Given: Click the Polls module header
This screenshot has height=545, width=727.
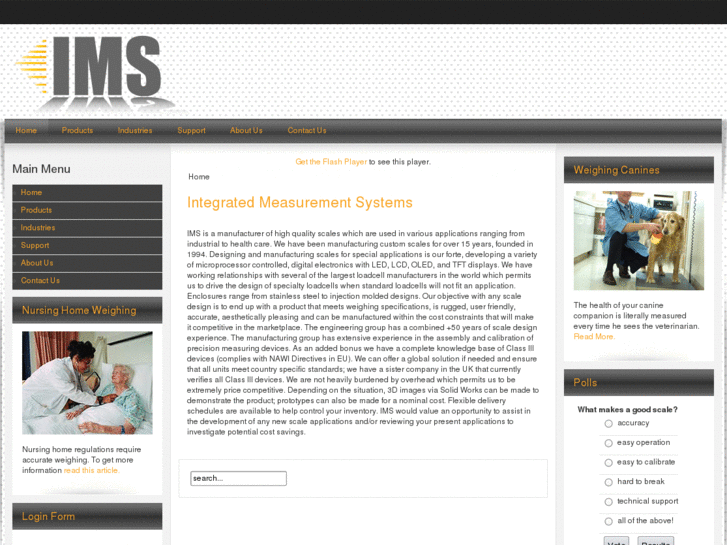Looking at the screenshot, I should (x=638, y=383).
